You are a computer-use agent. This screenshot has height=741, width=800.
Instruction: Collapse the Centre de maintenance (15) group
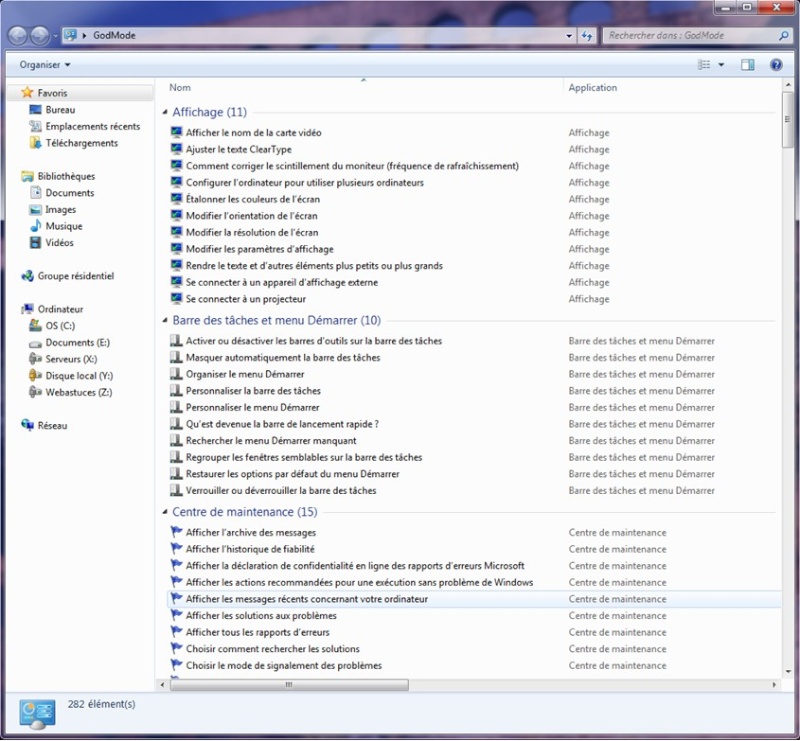(x=165, y=511)
